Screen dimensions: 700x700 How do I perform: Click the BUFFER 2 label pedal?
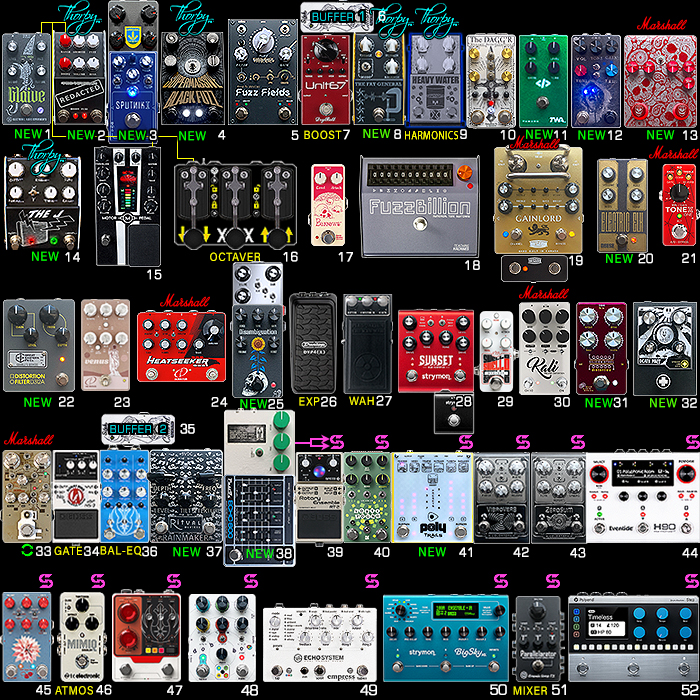pyautogui.click(x=138, y=429)
